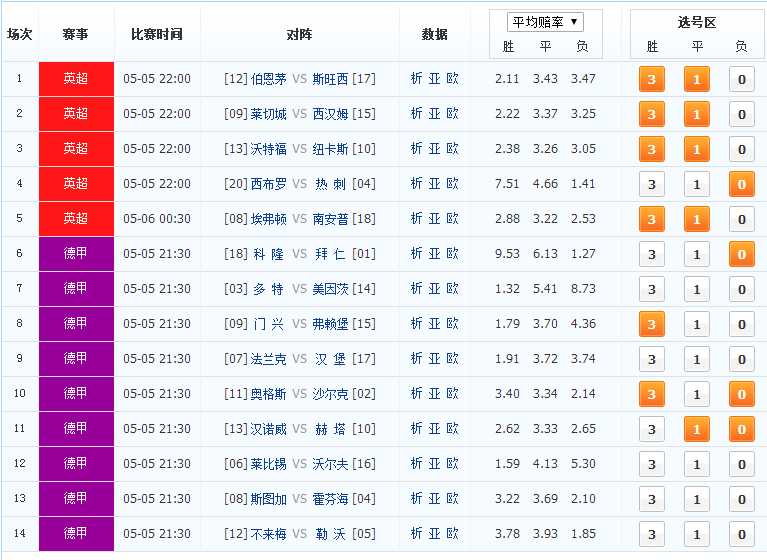Select the 德甲 league cell in match 6
This screenshot has height=560, width=767.
click(x=76, y=254)
